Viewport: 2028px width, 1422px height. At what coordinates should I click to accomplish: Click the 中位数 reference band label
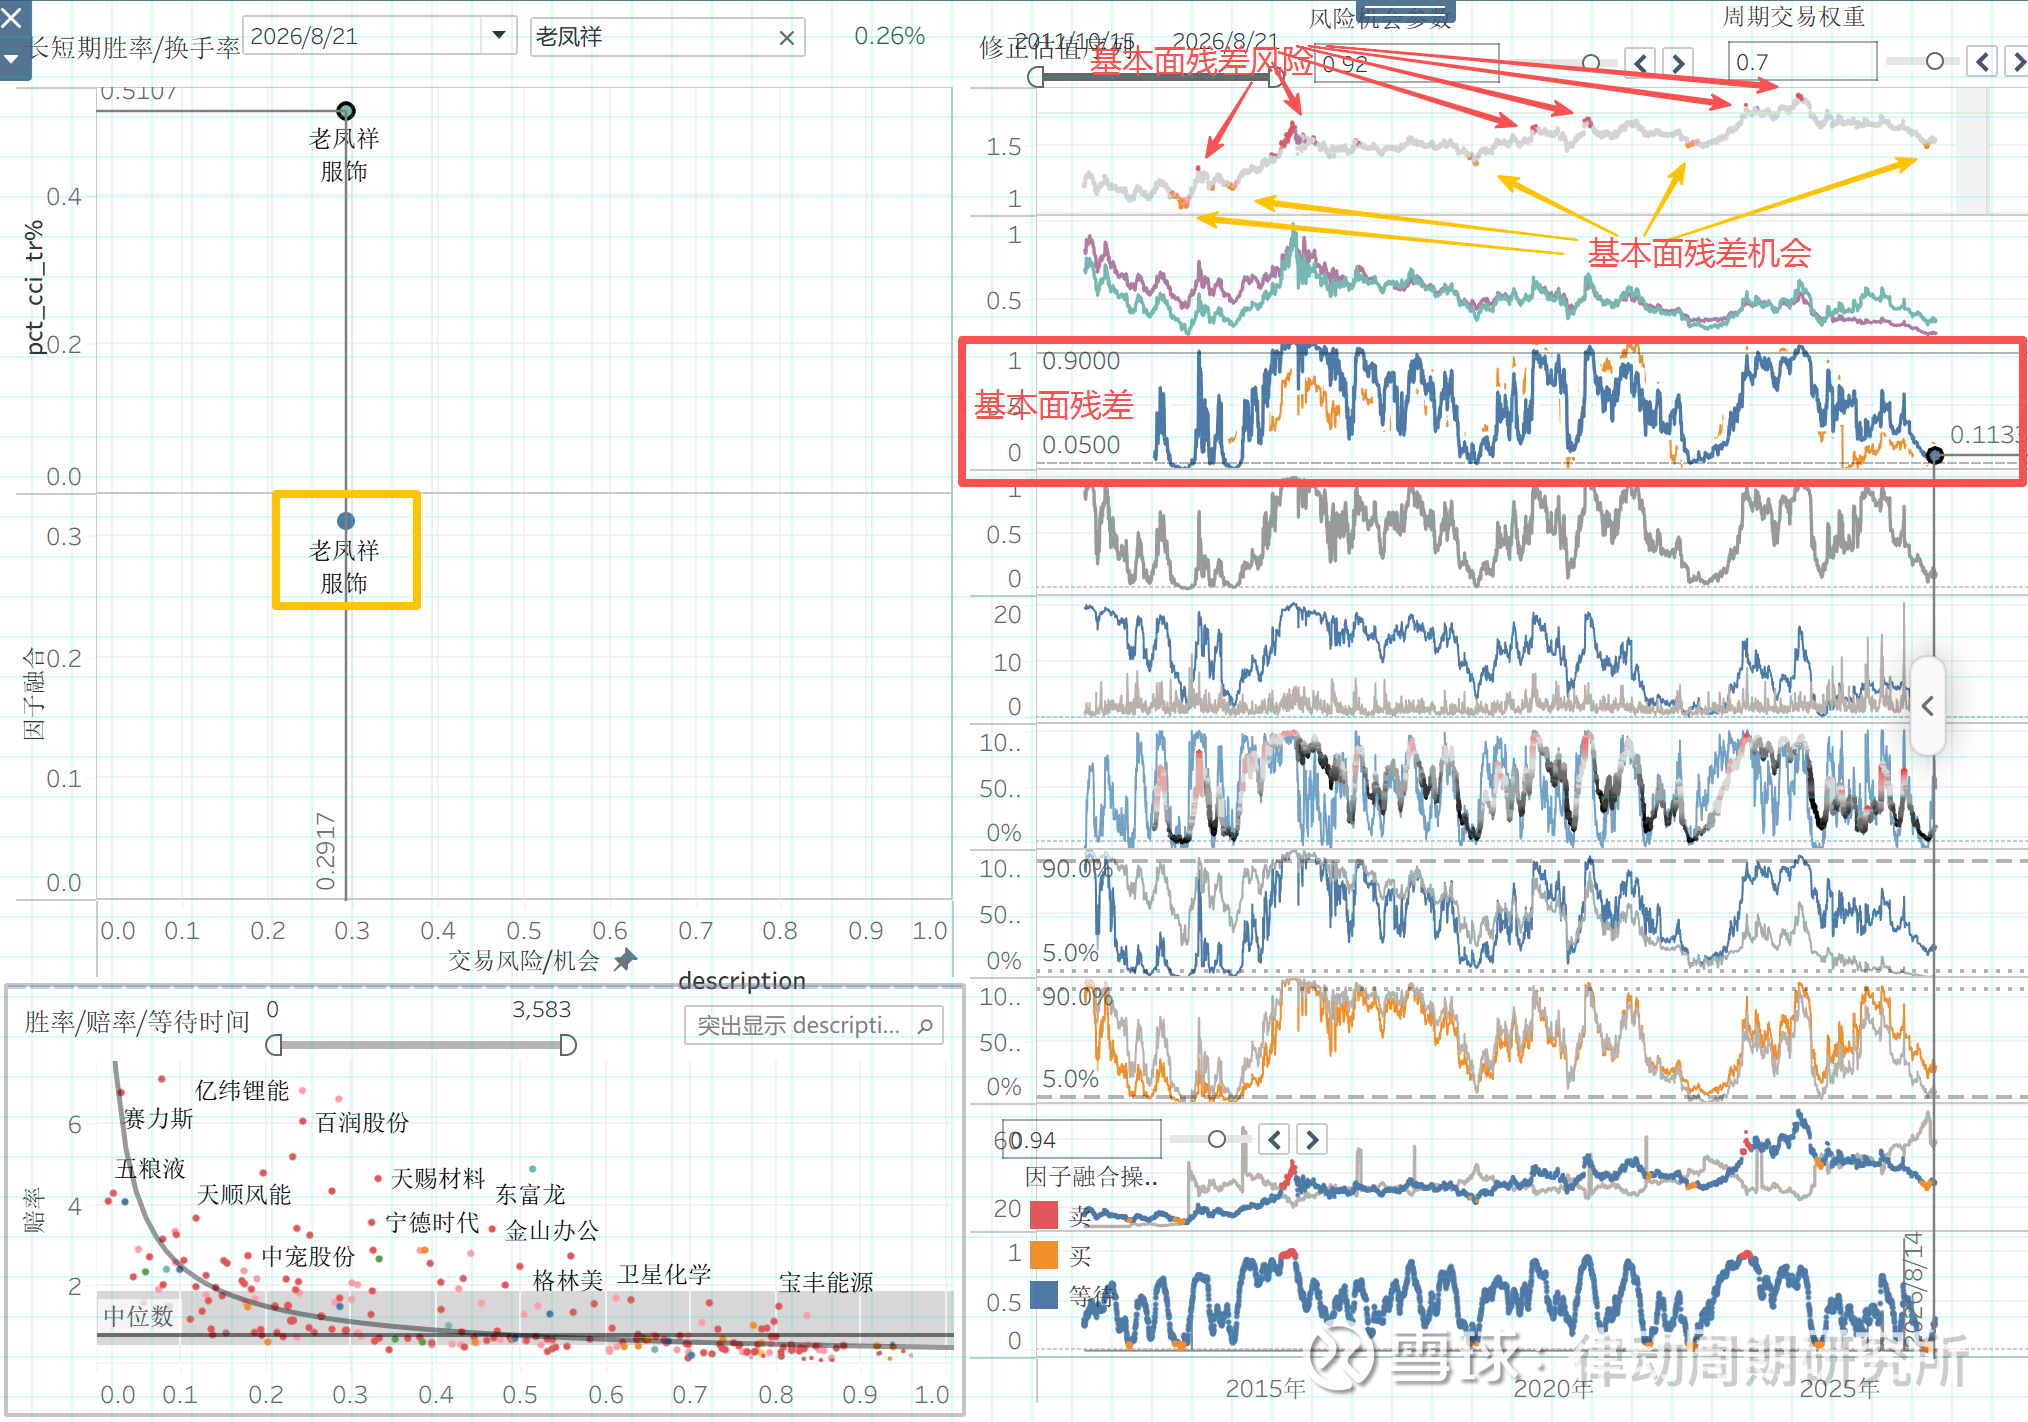(138, 1316)
